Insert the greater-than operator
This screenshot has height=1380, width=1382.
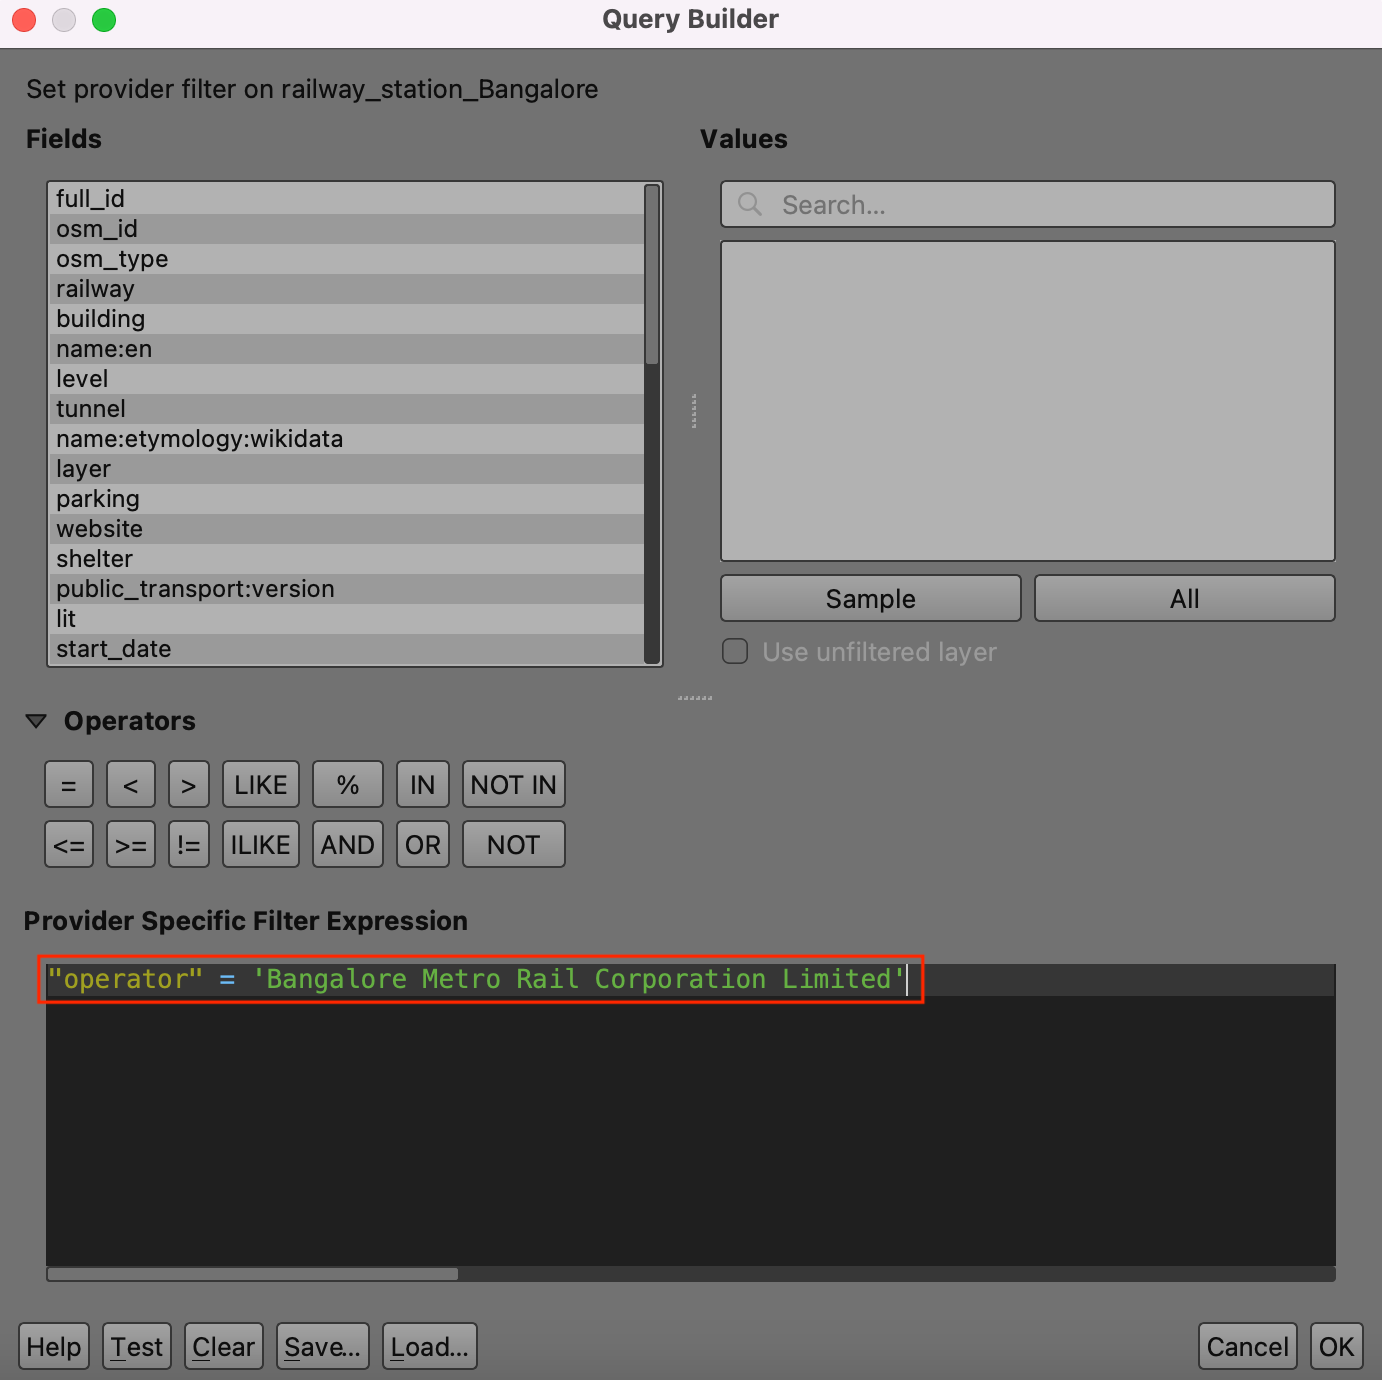[x=189, y=784]
